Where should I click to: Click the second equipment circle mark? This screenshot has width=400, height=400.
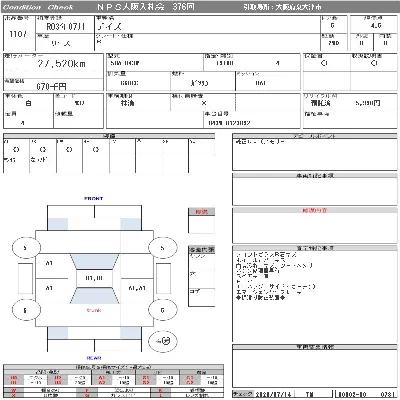(43, 150)
